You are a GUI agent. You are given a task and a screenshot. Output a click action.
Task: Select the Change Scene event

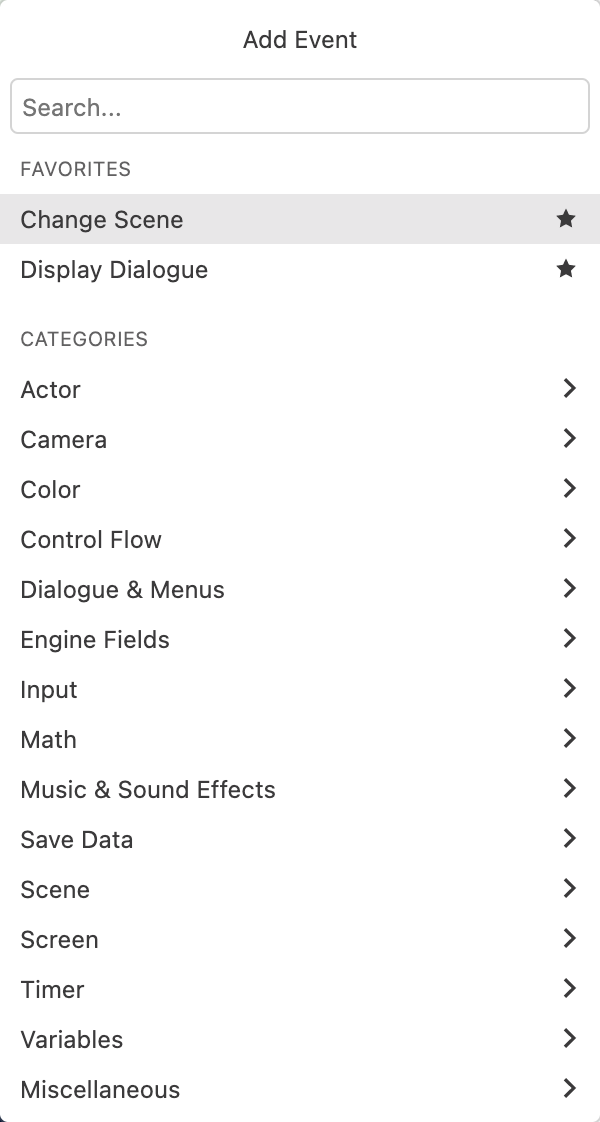point(102,220)
